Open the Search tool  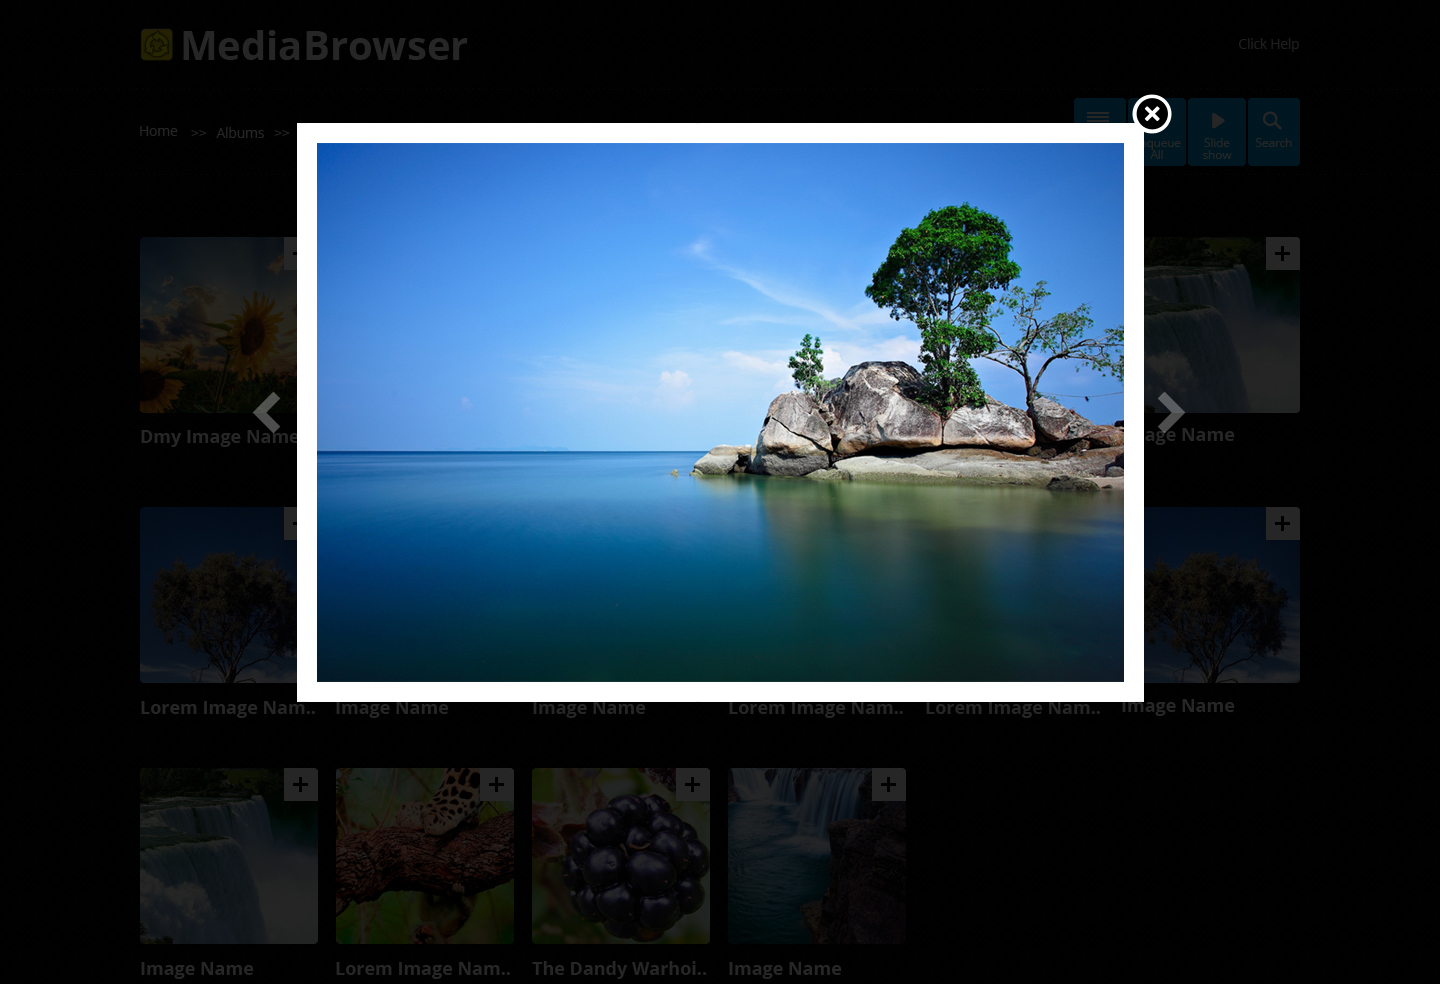[1273, 132]
